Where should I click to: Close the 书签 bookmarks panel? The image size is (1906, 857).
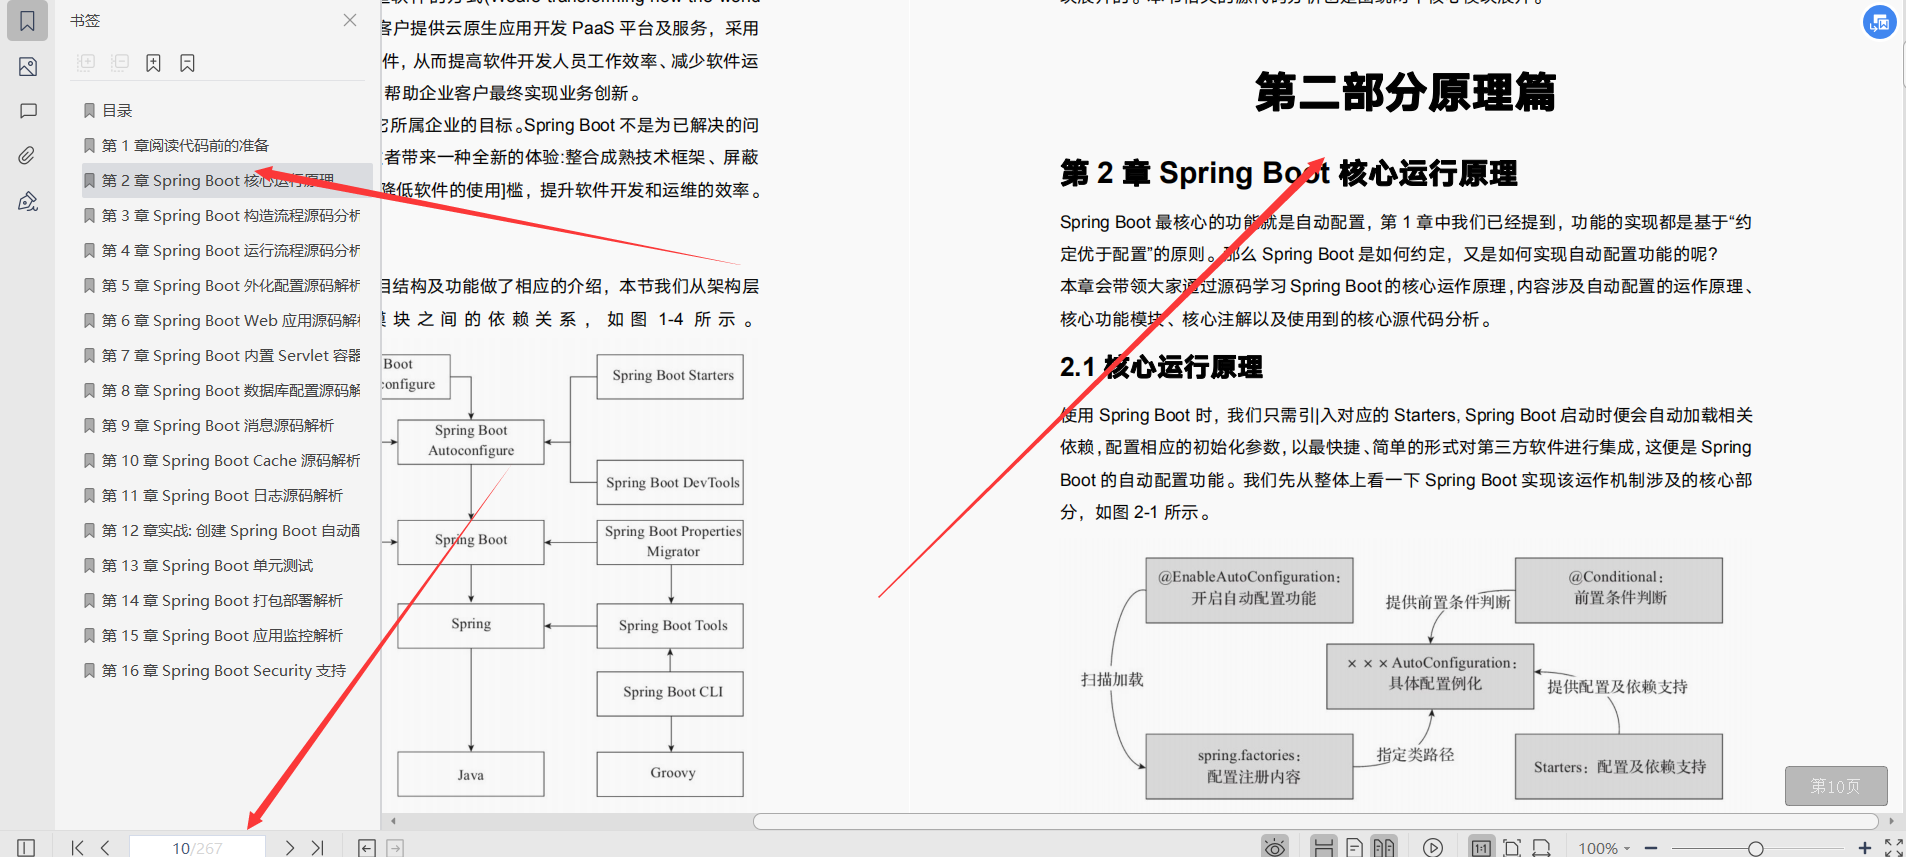(x=350, y=20)
